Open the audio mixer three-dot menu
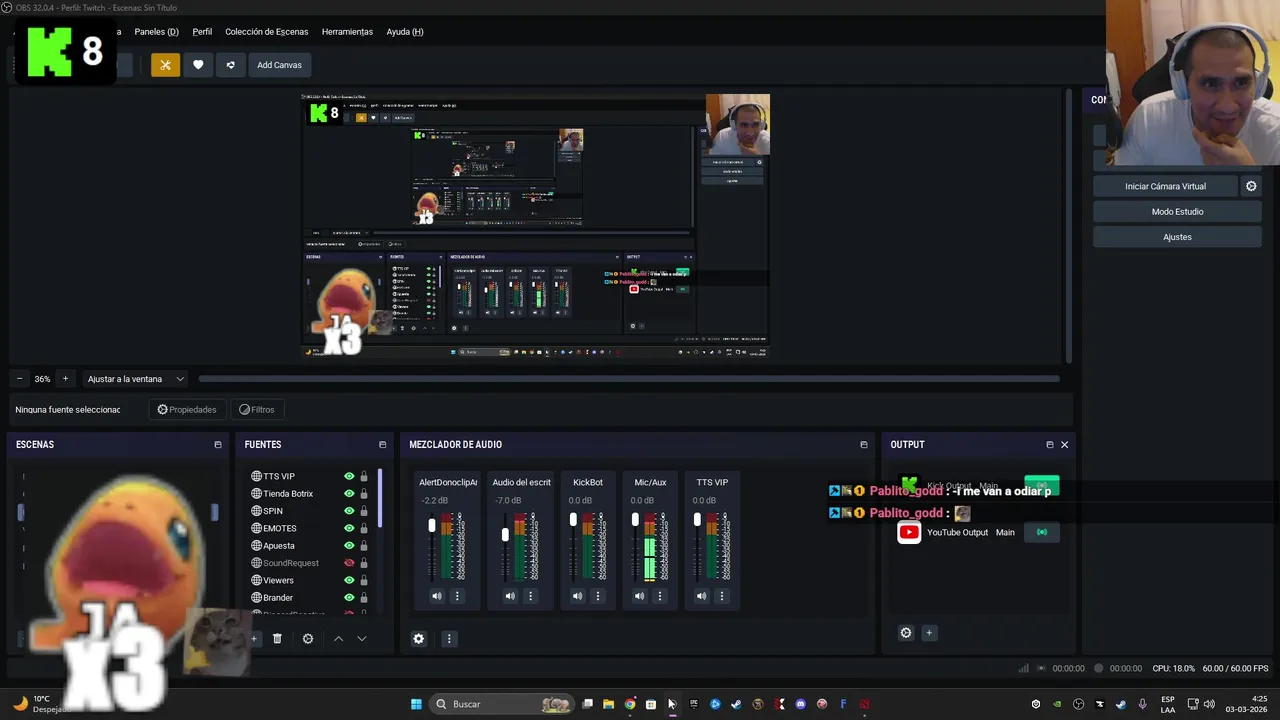The width and height of the screenshot is (1280, 720). point(449,639)
